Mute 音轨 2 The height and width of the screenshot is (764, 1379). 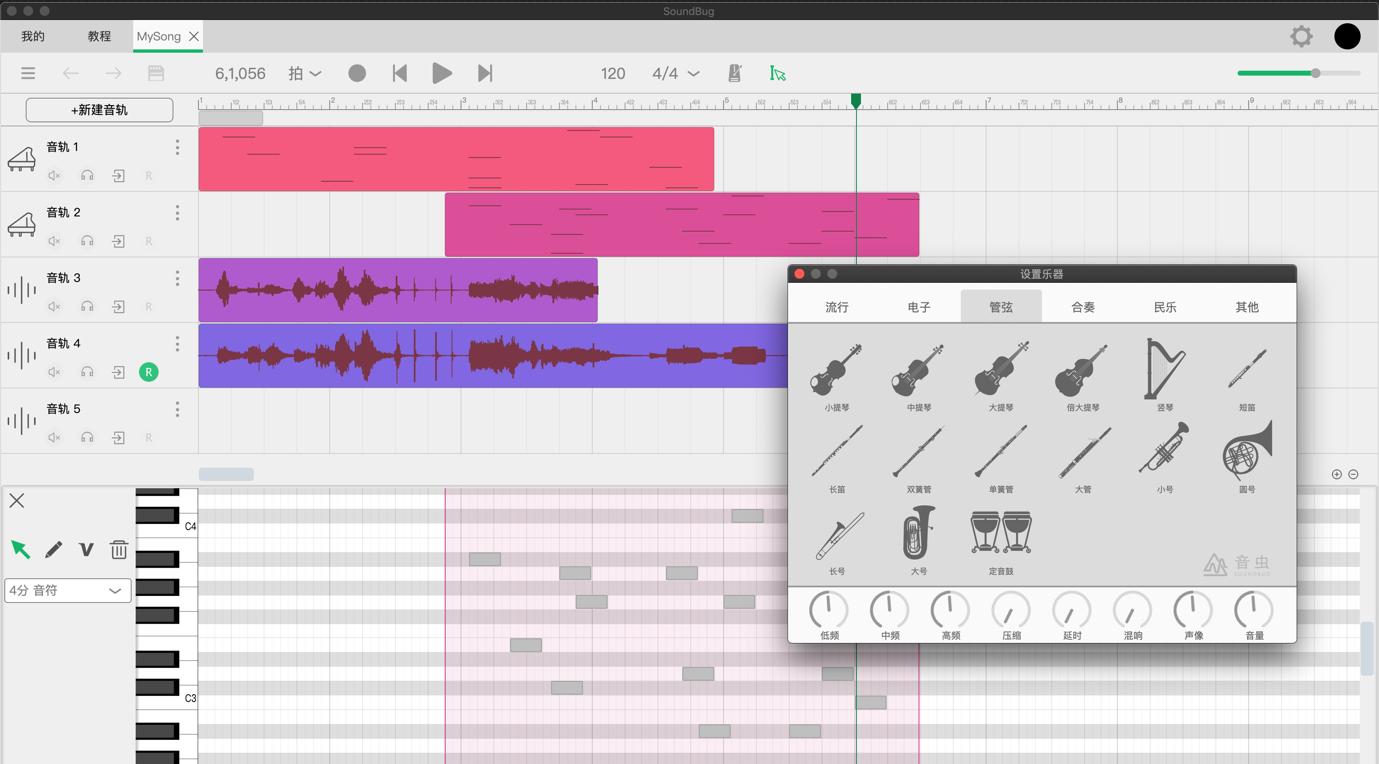click(x=55, y=241)
